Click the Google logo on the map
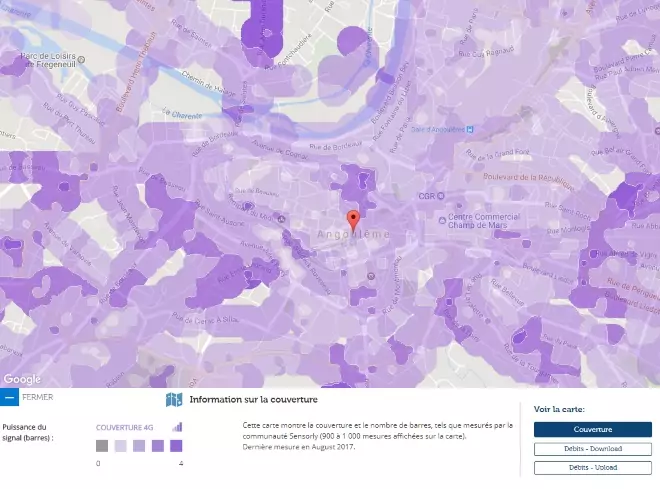The width and height of the screenshot is (660, 489). tap(22, 379)
